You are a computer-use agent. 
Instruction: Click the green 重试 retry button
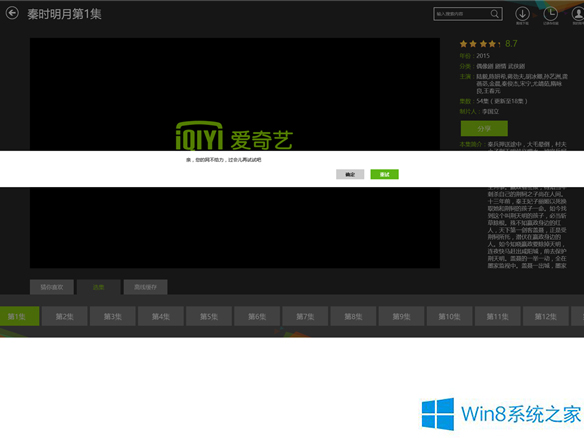pyautogui.click(x=384, y=174)
